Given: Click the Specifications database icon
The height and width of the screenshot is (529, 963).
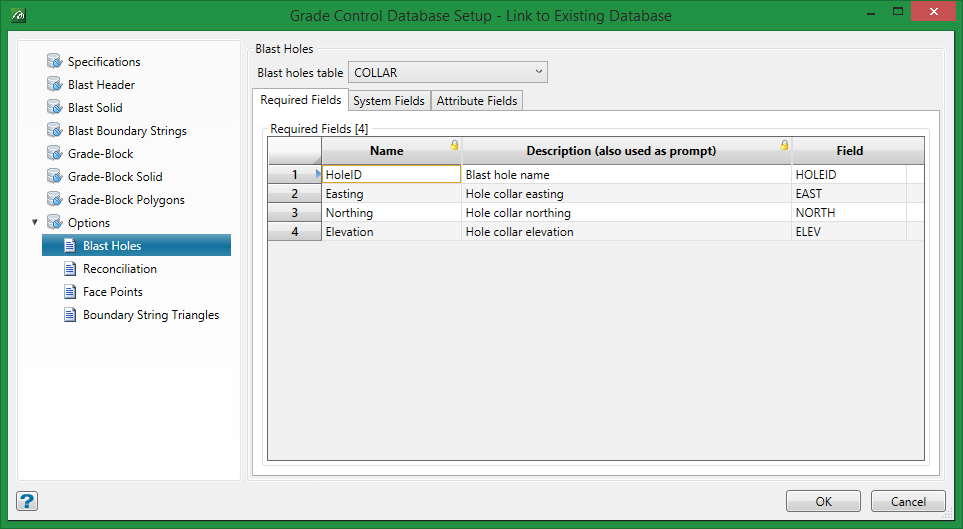Looking at the screenshot, I should (54, 62).
